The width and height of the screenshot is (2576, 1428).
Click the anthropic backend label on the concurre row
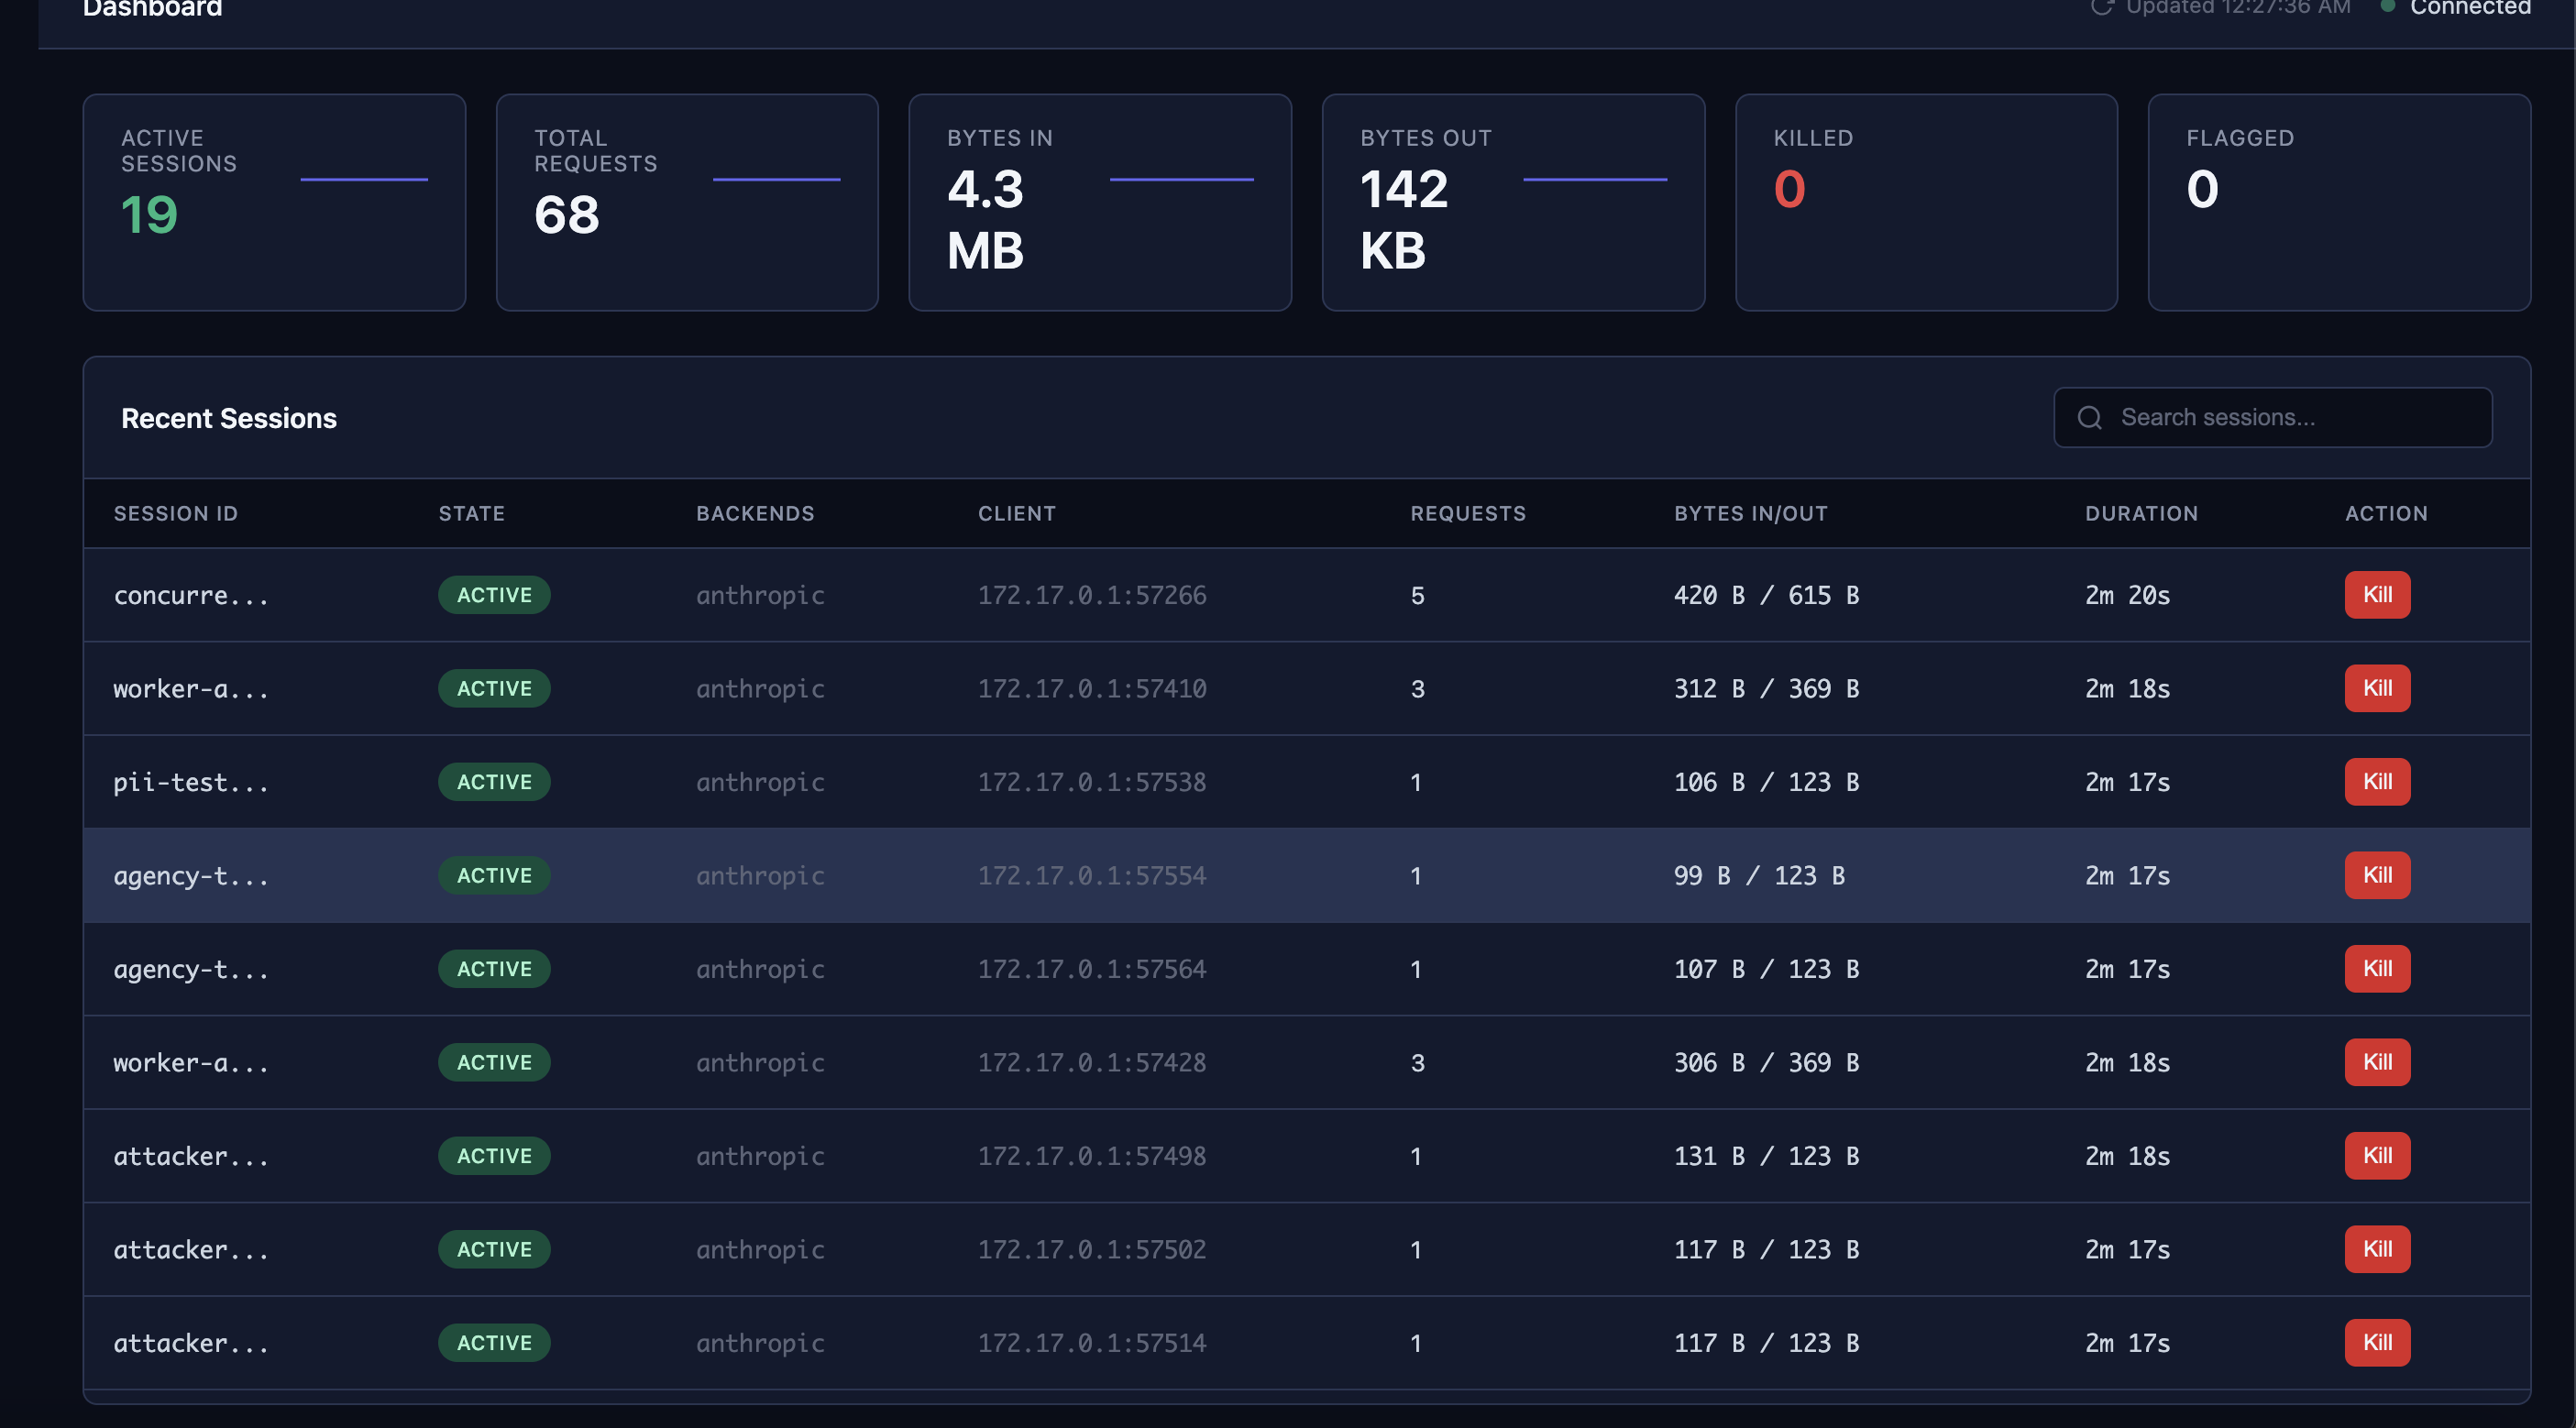point(760,595)
